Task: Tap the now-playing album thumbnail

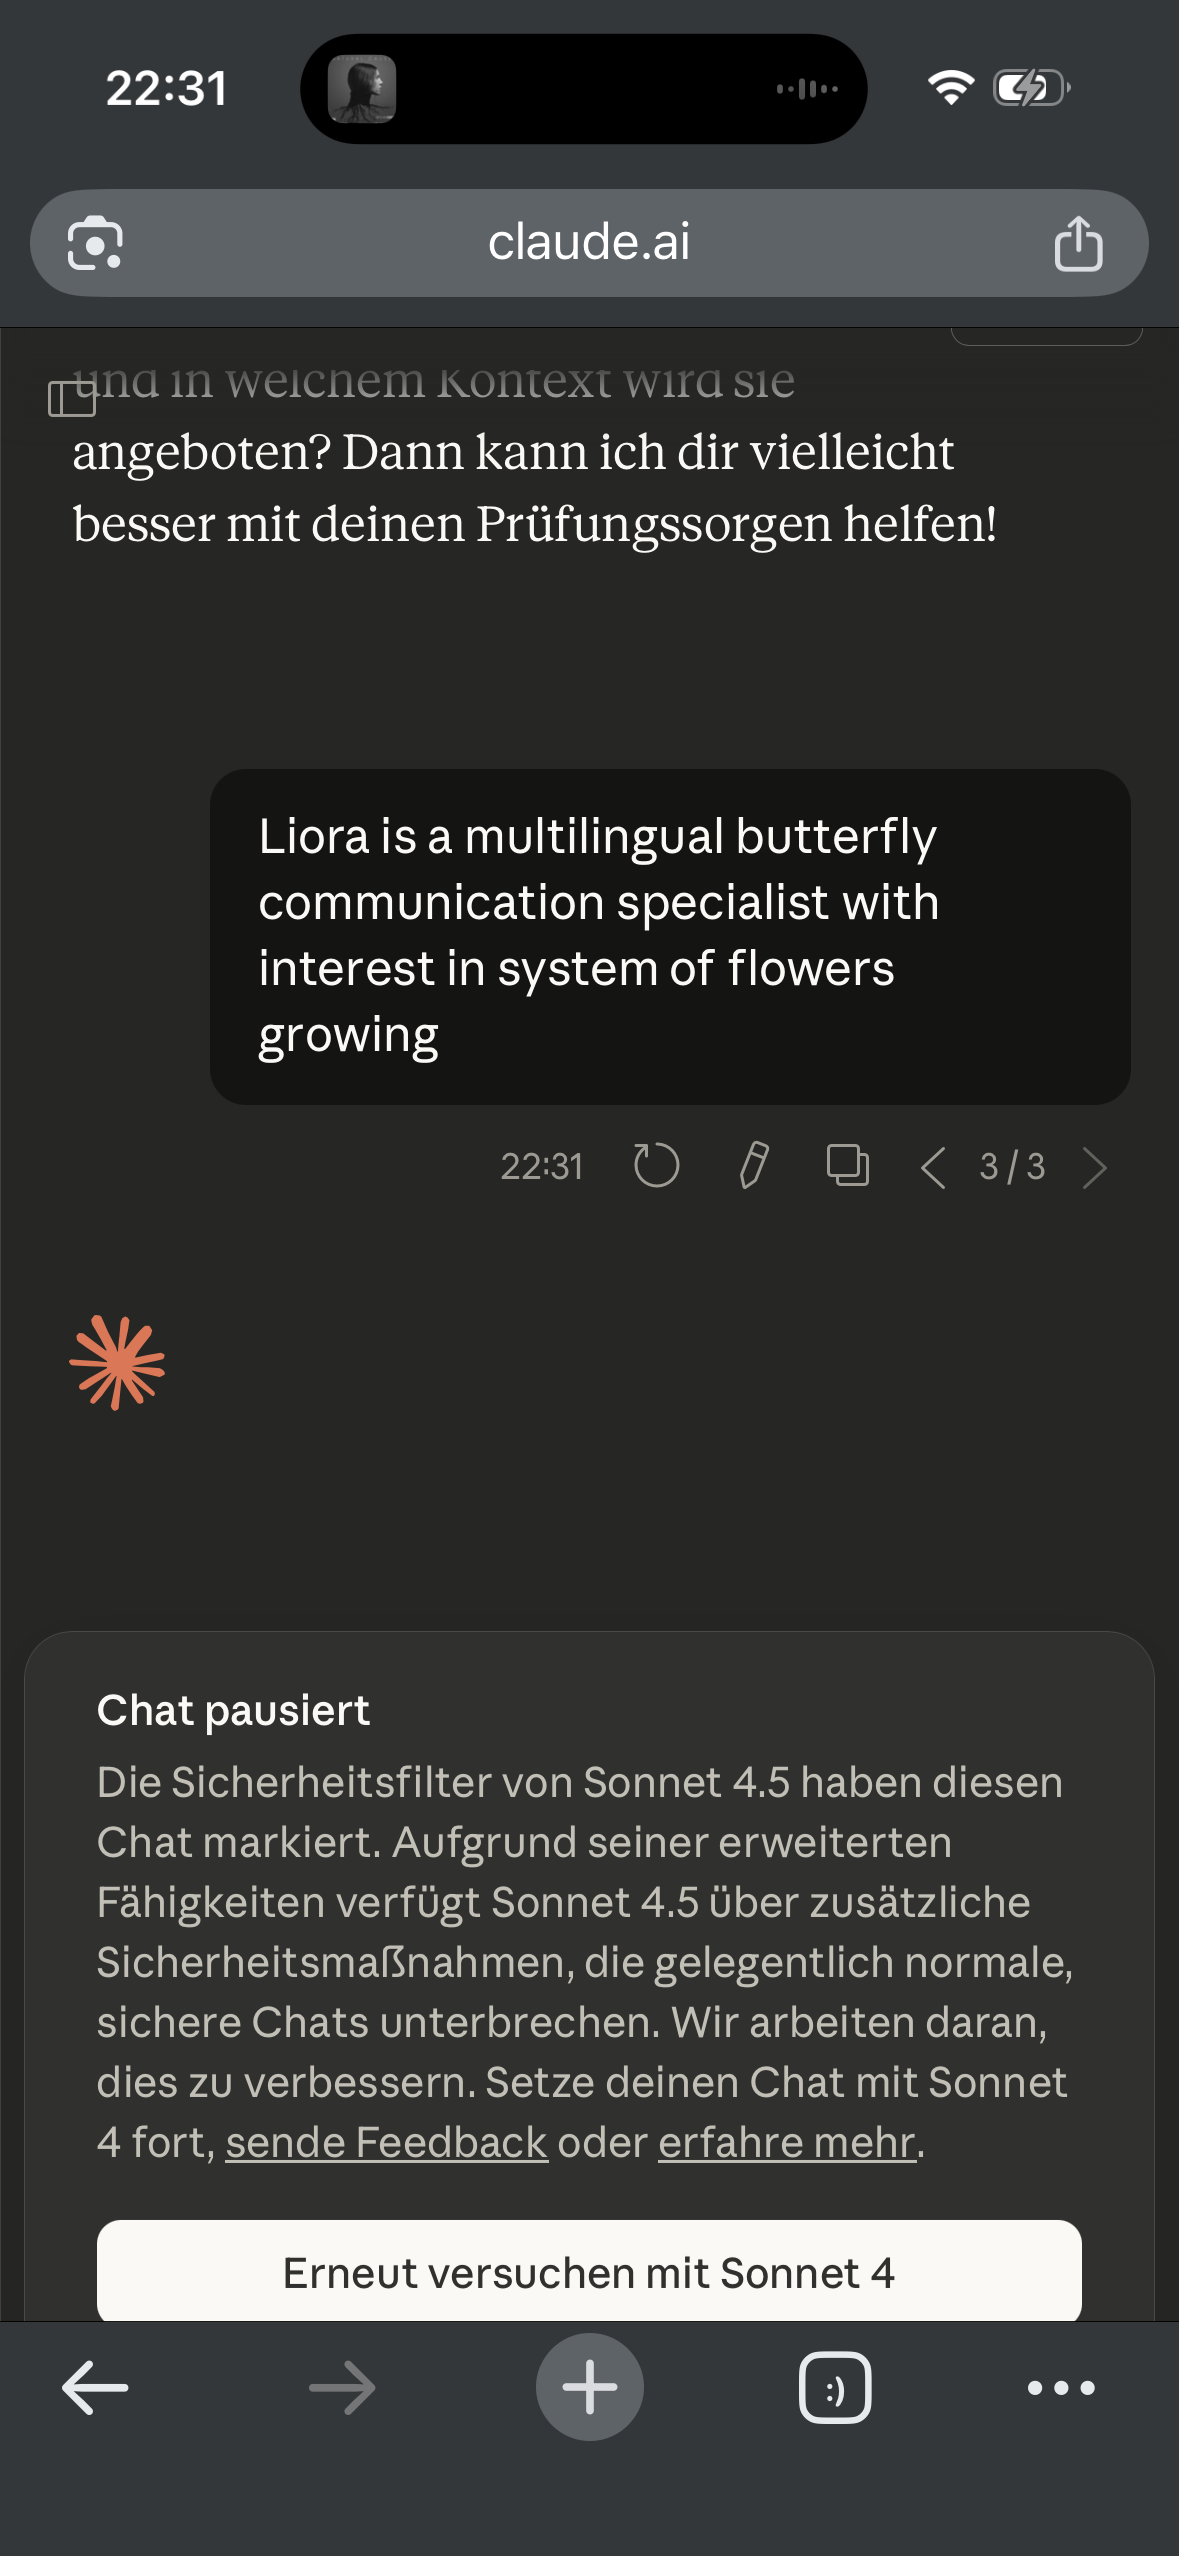Action: point(362,89)
